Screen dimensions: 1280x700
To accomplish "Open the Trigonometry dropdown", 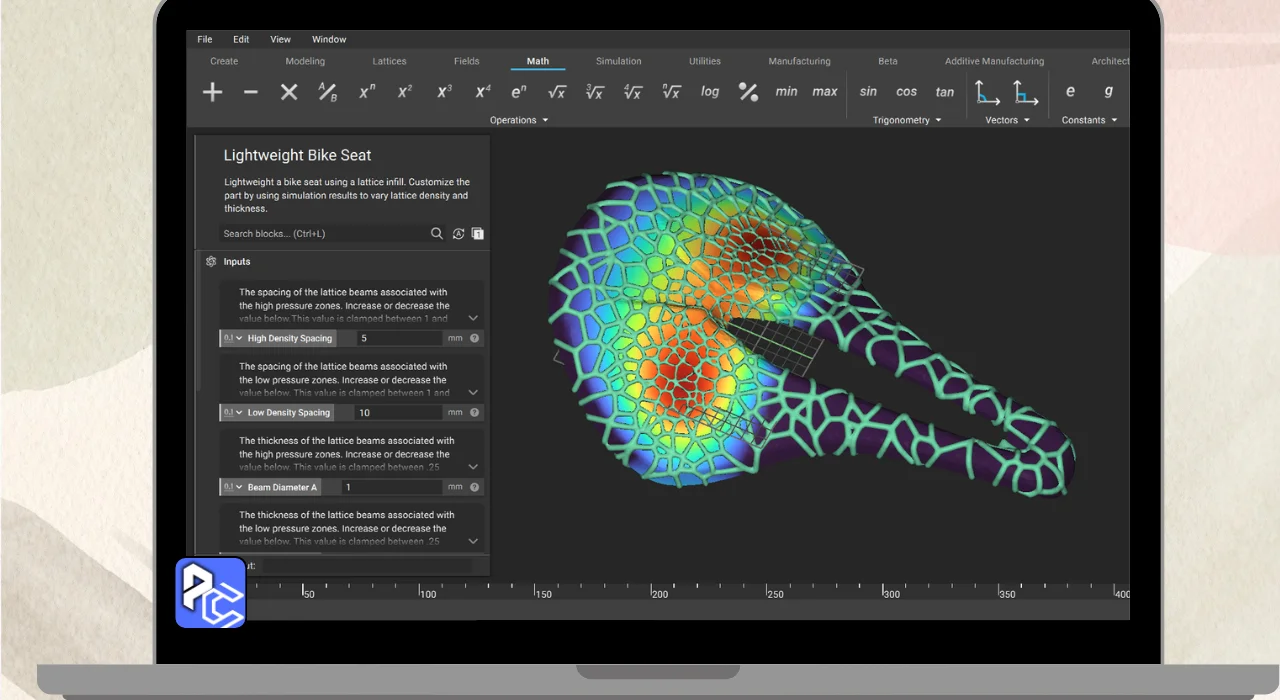I will (x=907, y=120).
